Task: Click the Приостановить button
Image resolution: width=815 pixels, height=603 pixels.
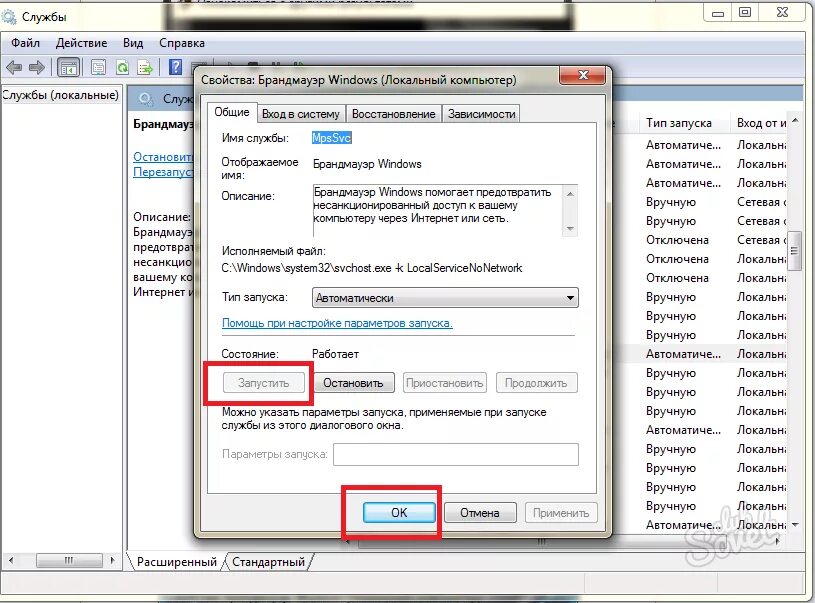Action: click(445, 383)
